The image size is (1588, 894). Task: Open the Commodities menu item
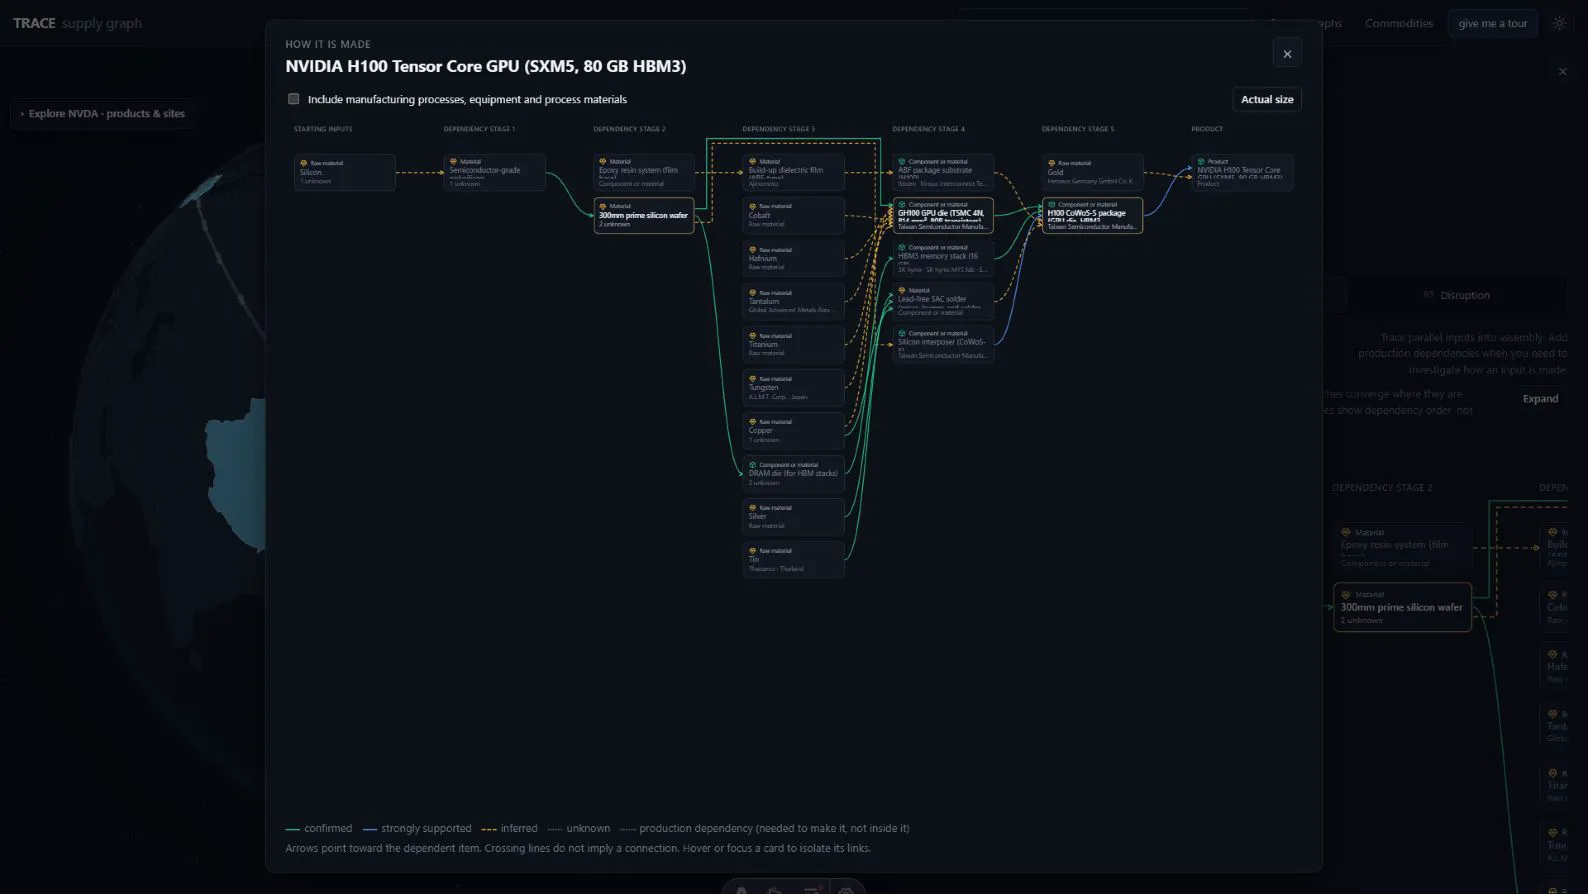click(1399, 23)
